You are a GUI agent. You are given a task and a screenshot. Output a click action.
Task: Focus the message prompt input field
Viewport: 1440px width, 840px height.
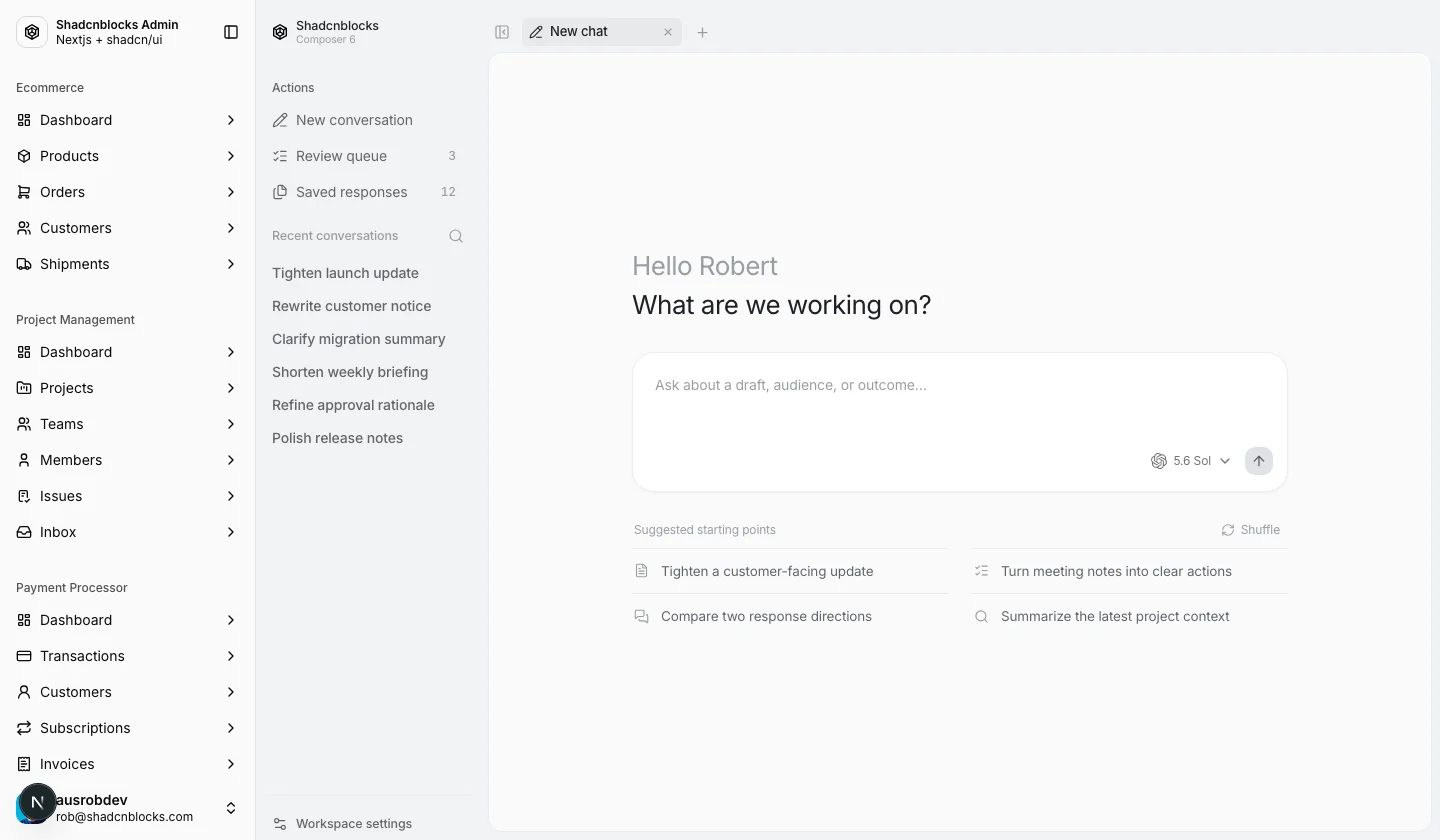coord(960,400)
